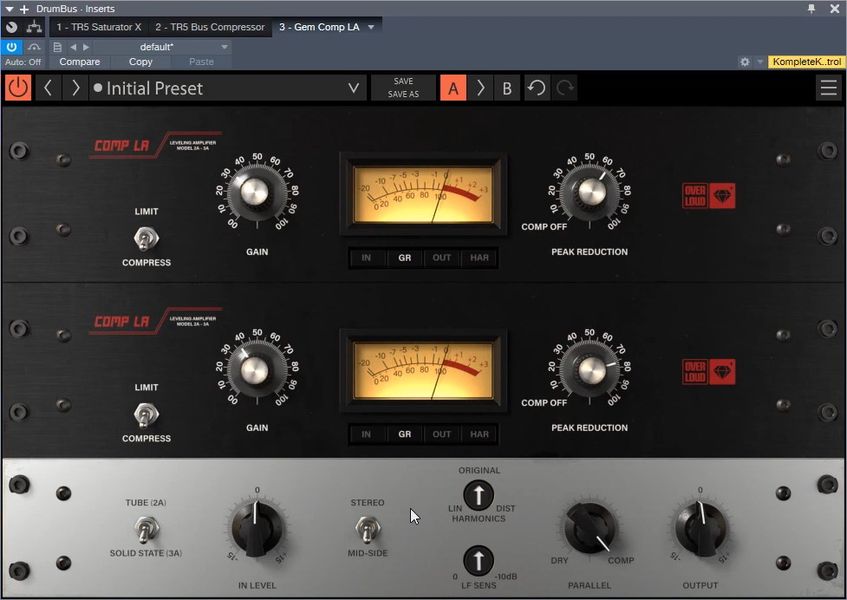
Task: Toggle the TUBE/SOLID STATE switch
Action: pyautogui.click(x=146, y=529)
